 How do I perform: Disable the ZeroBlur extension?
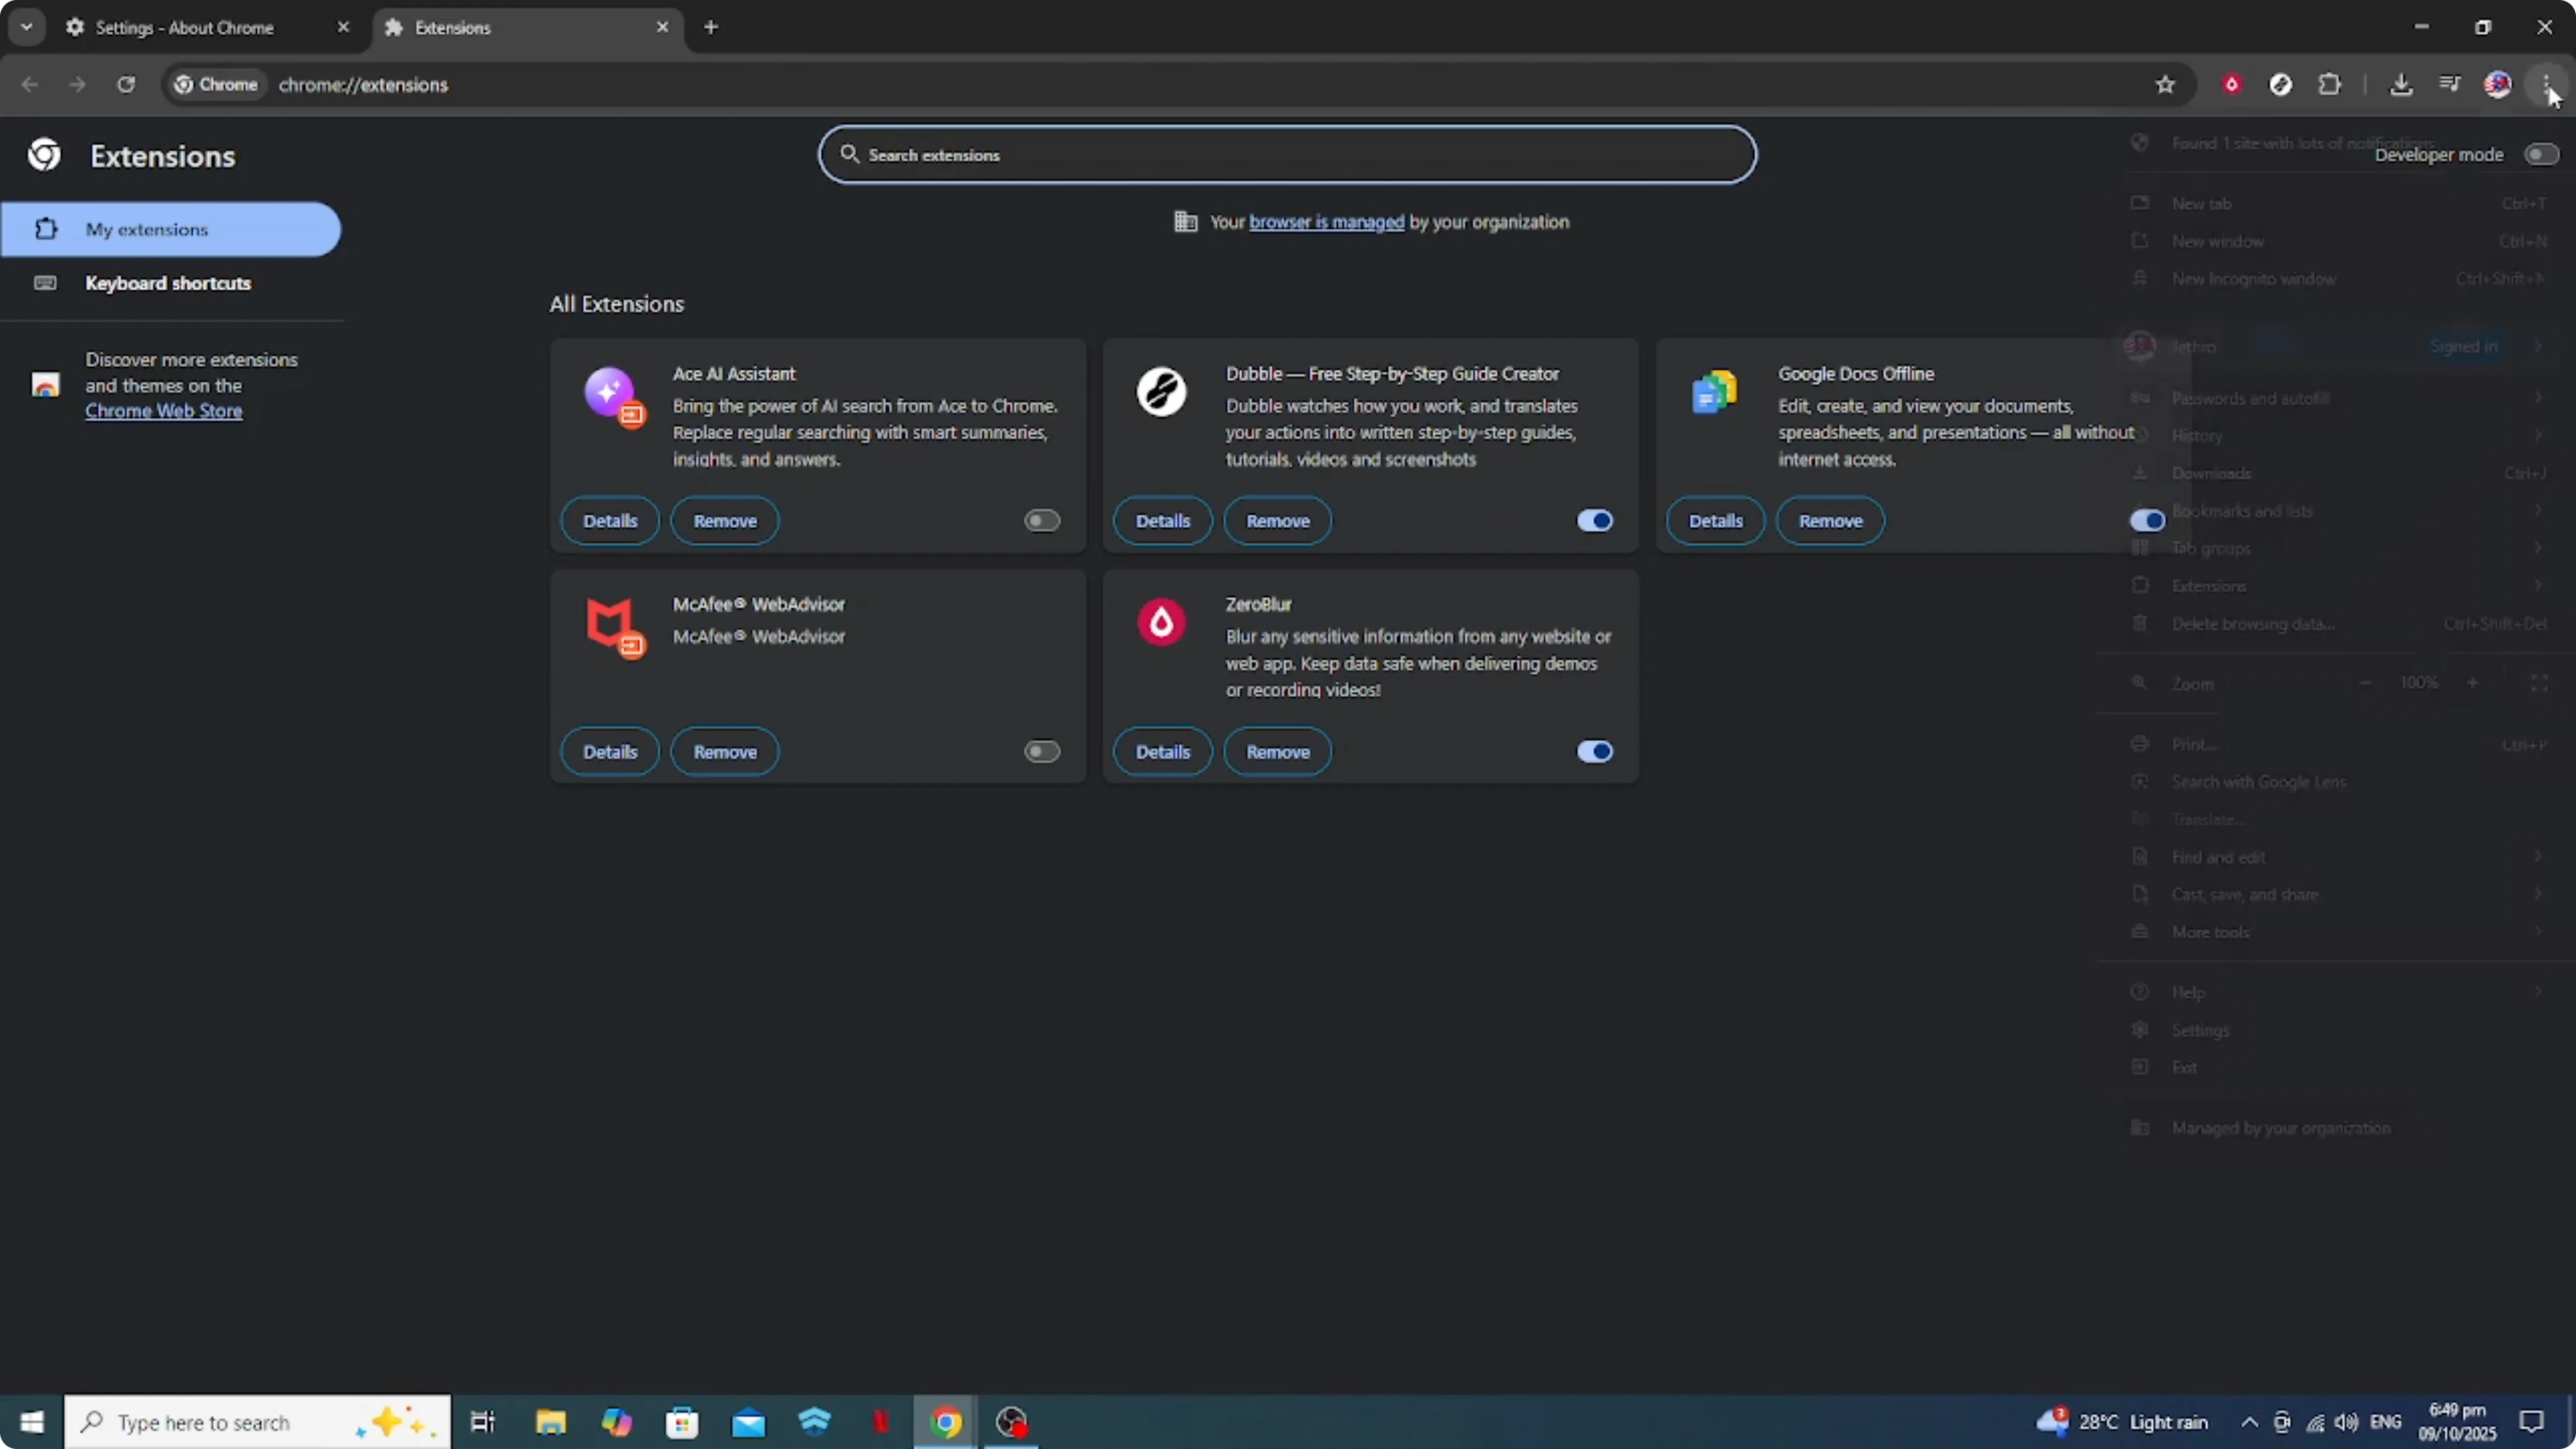[1594, 751]
